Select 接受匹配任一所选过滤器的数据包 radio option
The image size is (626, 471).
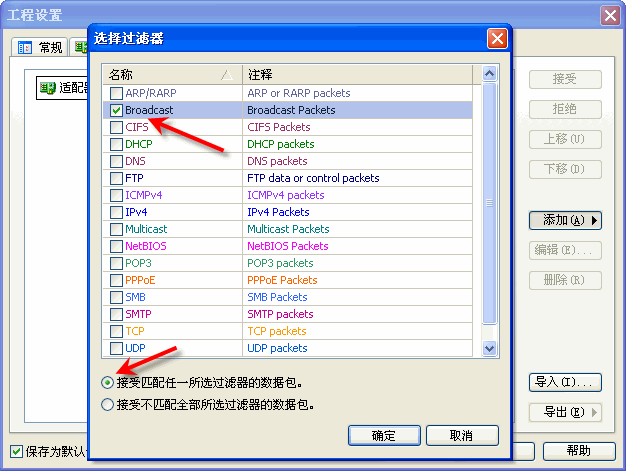click(107, 383)
